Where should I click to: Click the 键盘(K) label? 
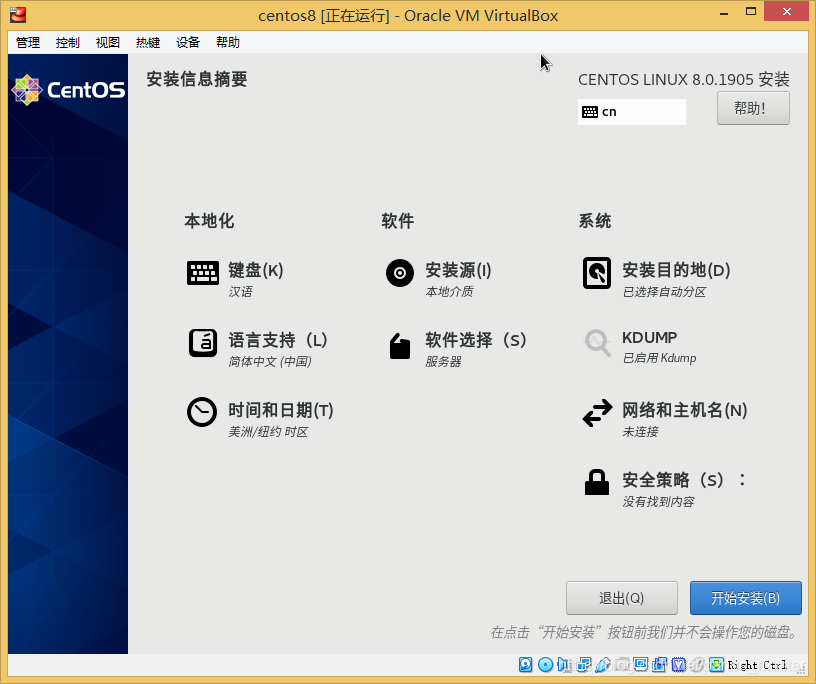click(x=256, y=270)
